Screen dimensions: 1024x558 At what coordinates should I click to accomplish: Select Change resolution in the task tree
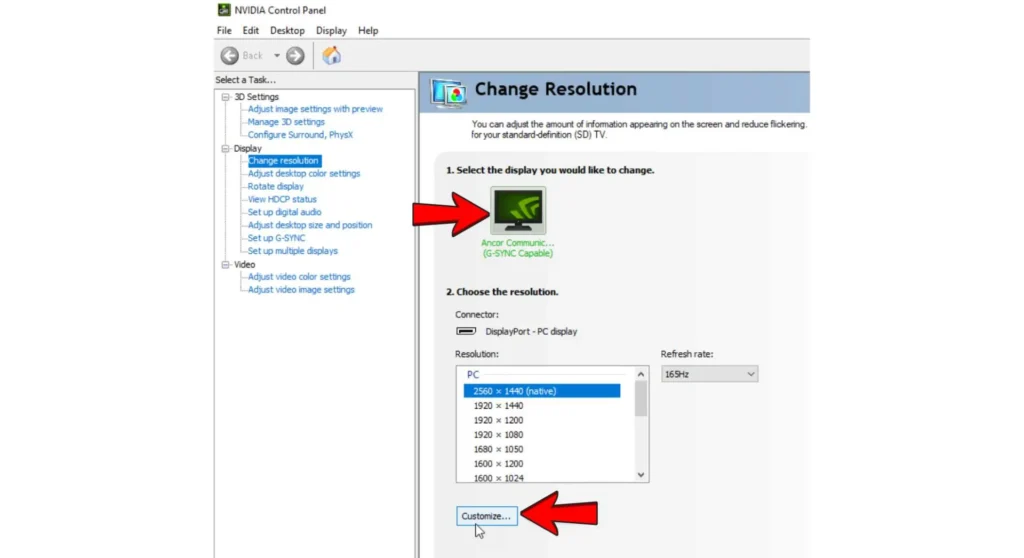[x=283, y=161]
